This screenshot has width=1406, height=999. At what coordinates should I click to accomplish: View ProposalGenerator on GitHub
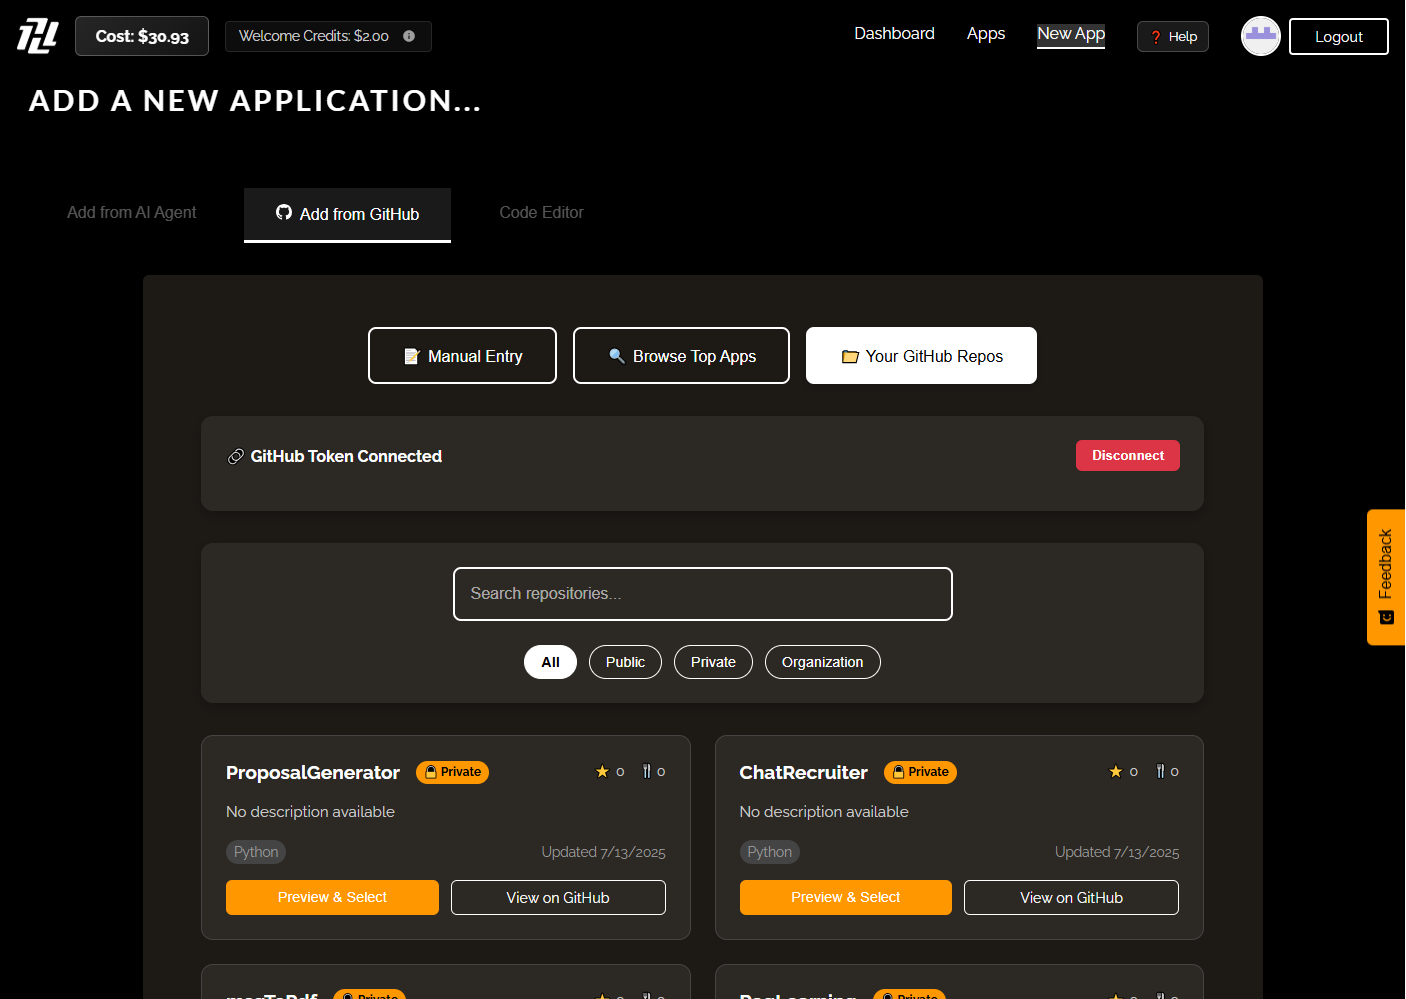pos(558,897)
